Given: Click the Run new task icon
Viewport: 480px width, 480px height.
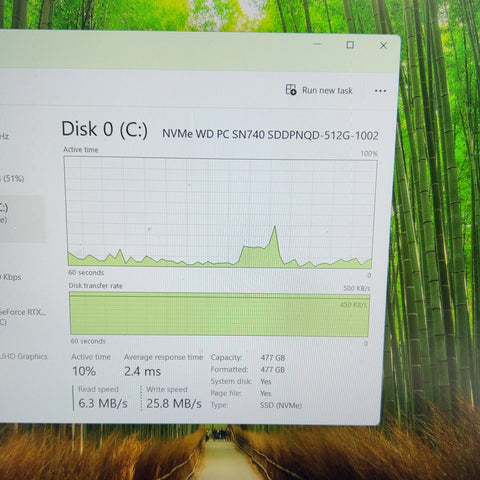Looking at the screenshot, I should click(x=291, y=90).
